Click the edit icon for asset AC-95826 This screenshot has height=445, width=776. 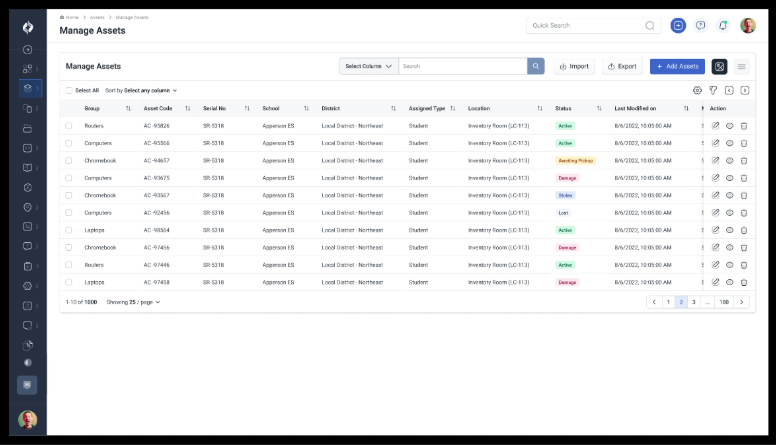[x=716, y=126]
